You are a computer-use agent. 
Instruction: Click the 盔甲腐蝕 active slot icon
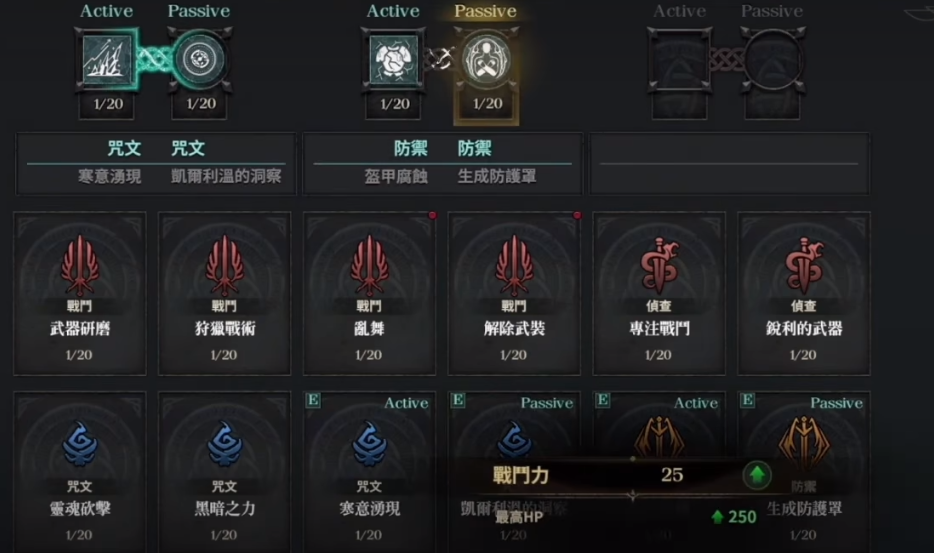tap(393, 60)
